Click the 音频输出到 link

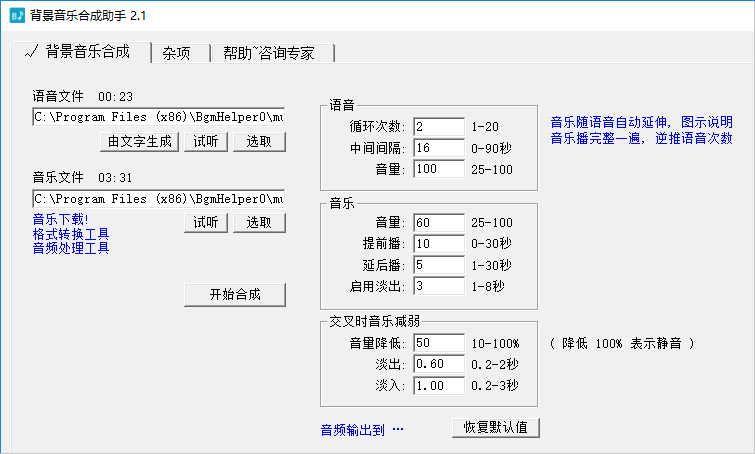[361, 430]
